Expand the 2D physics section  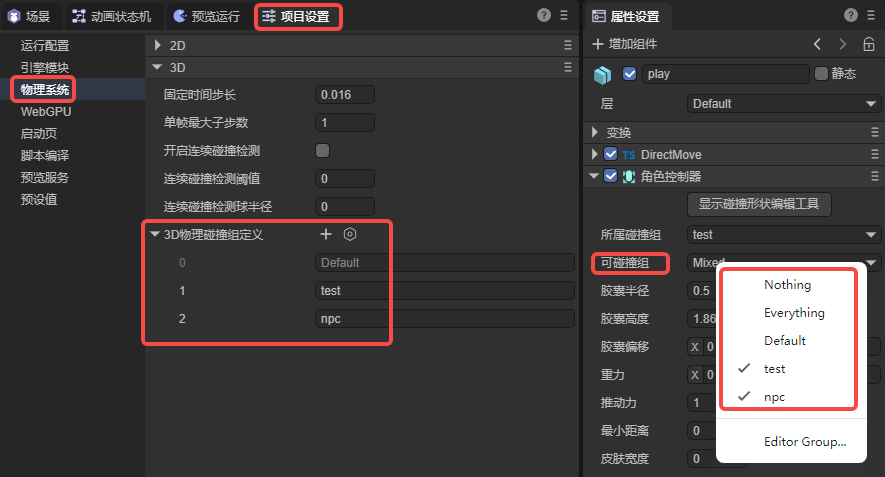[156, 45]
